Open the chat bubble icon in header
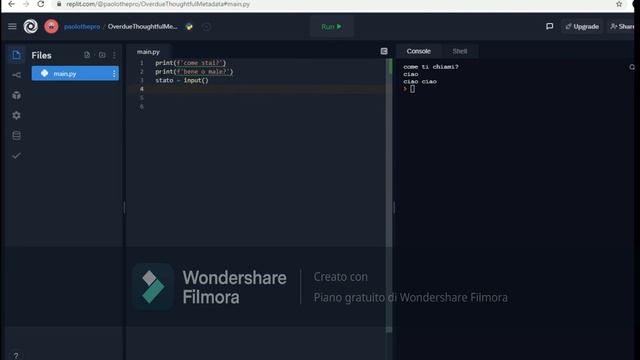The width and height of the screenshot is (640, 360). 549,27
